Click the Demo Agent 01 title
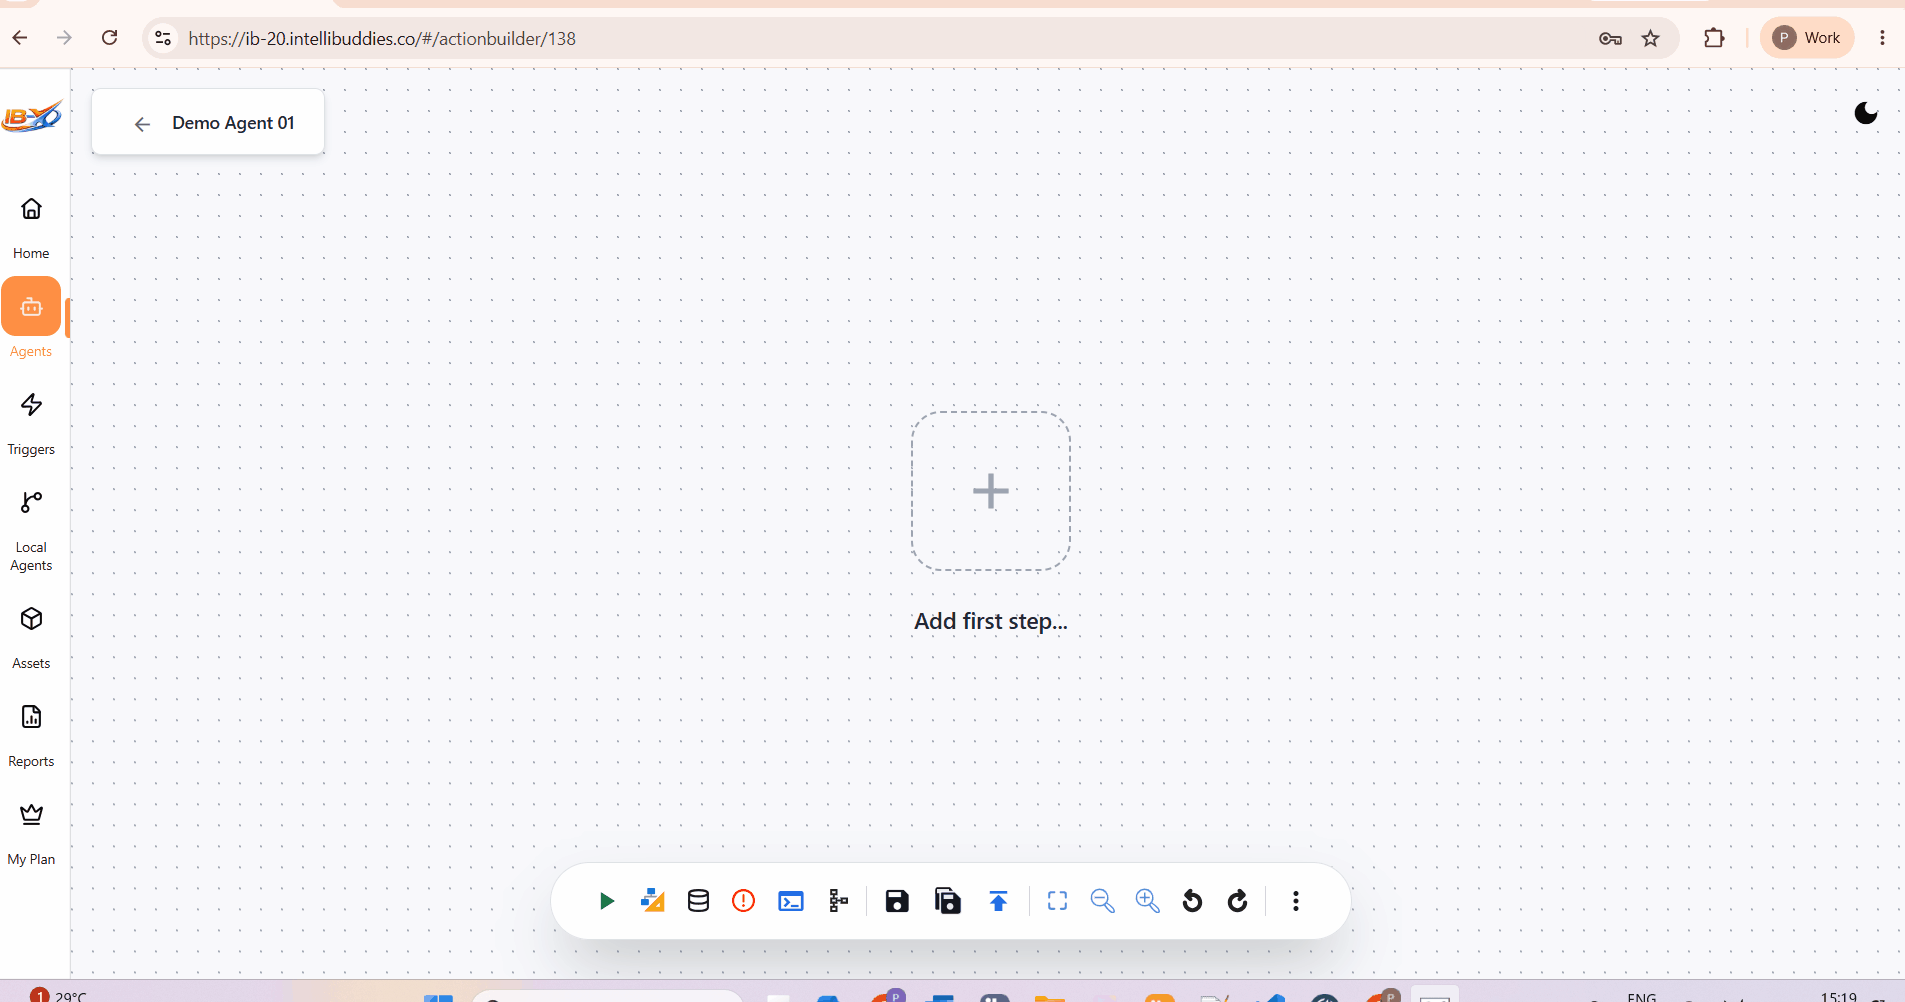The image size is (1905, 1002). point(233,123)
